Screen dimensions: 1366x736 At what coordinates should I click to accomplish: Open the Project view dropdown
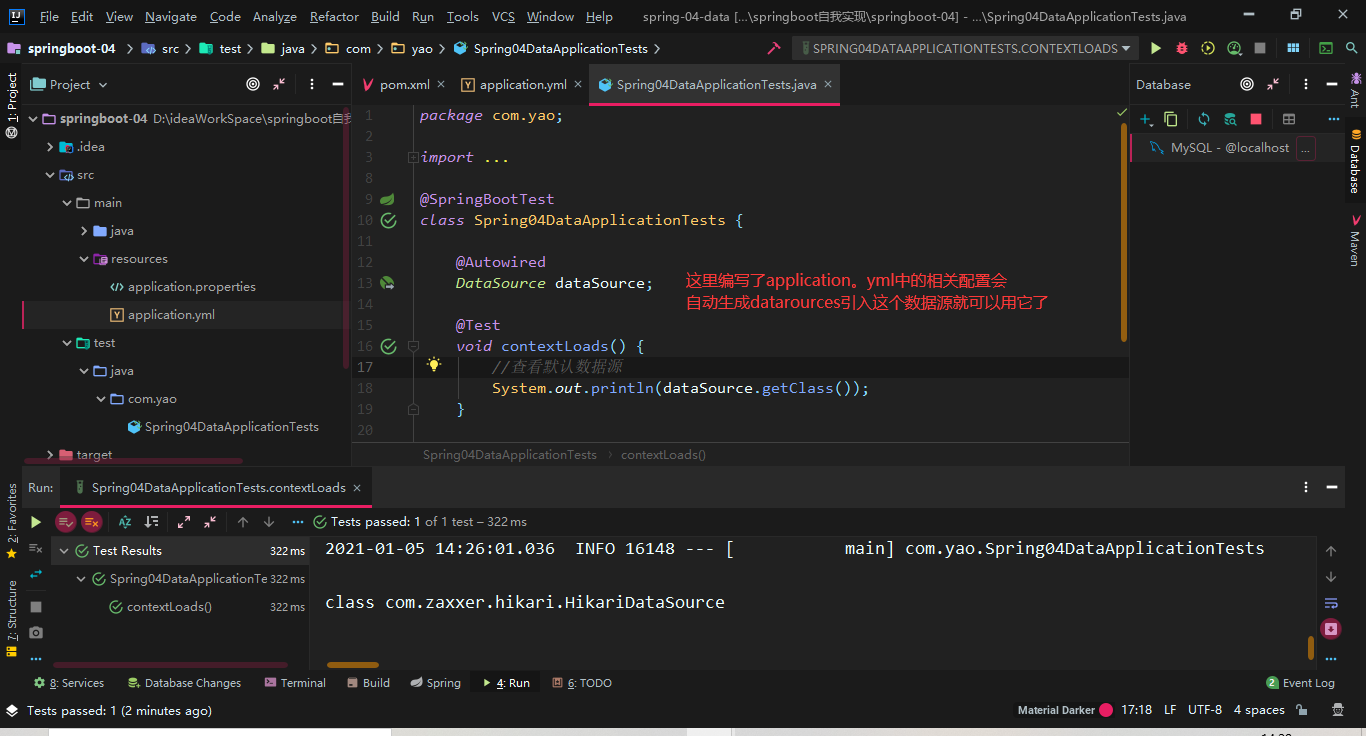click(x=69, y=85)
